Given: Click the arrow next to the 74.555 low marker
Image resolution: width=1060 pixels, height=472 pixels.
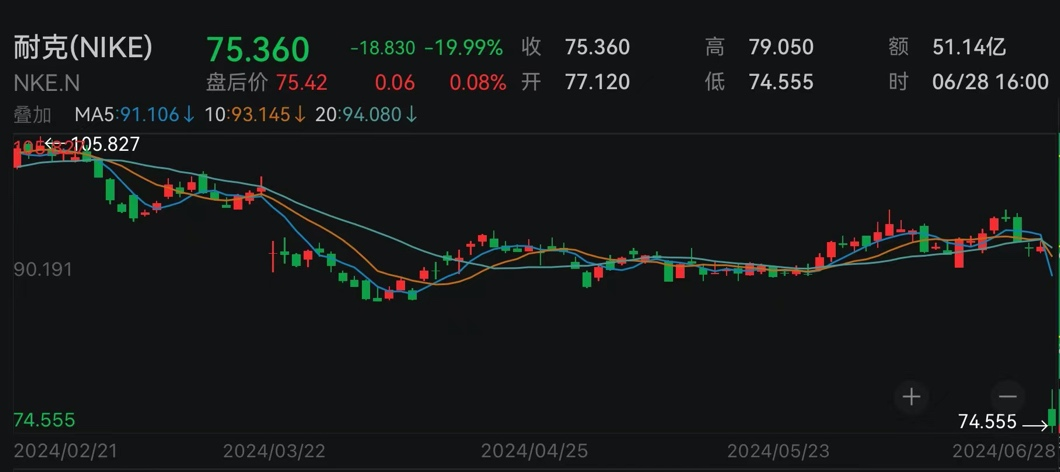Looking at the screenshot, I should click(1035, 423).
